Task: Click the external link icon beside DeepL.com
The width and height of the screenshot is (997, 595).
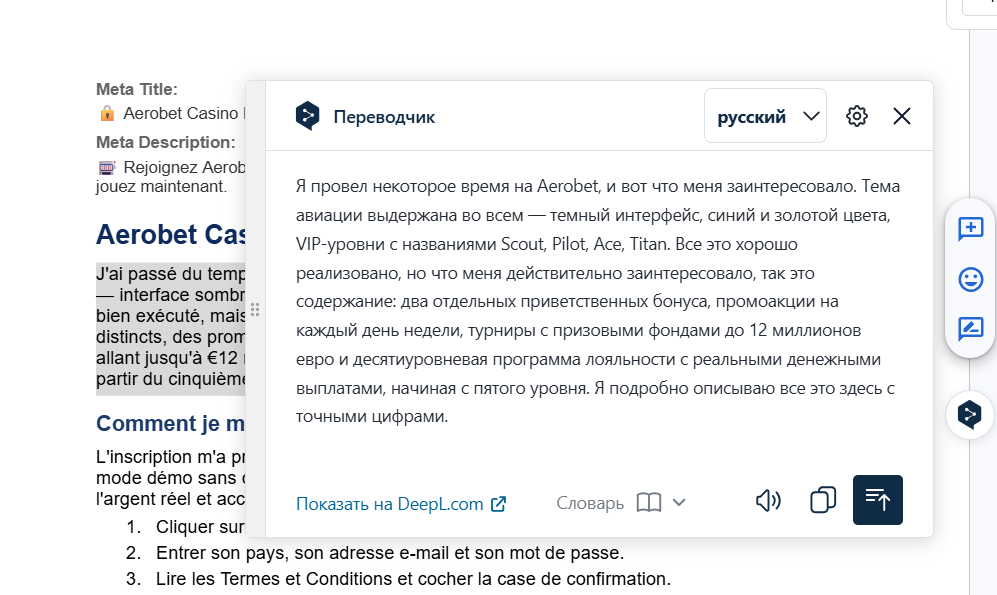Action: coord(498,504)
